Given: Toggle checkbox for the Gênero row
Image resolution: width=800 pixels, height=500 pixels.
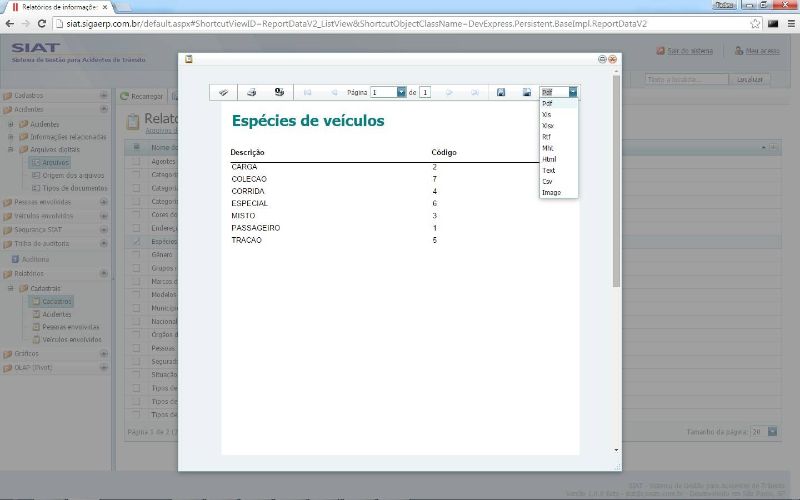Looking at the screenshot, I should pyautogui.click(x=136, y=255).
